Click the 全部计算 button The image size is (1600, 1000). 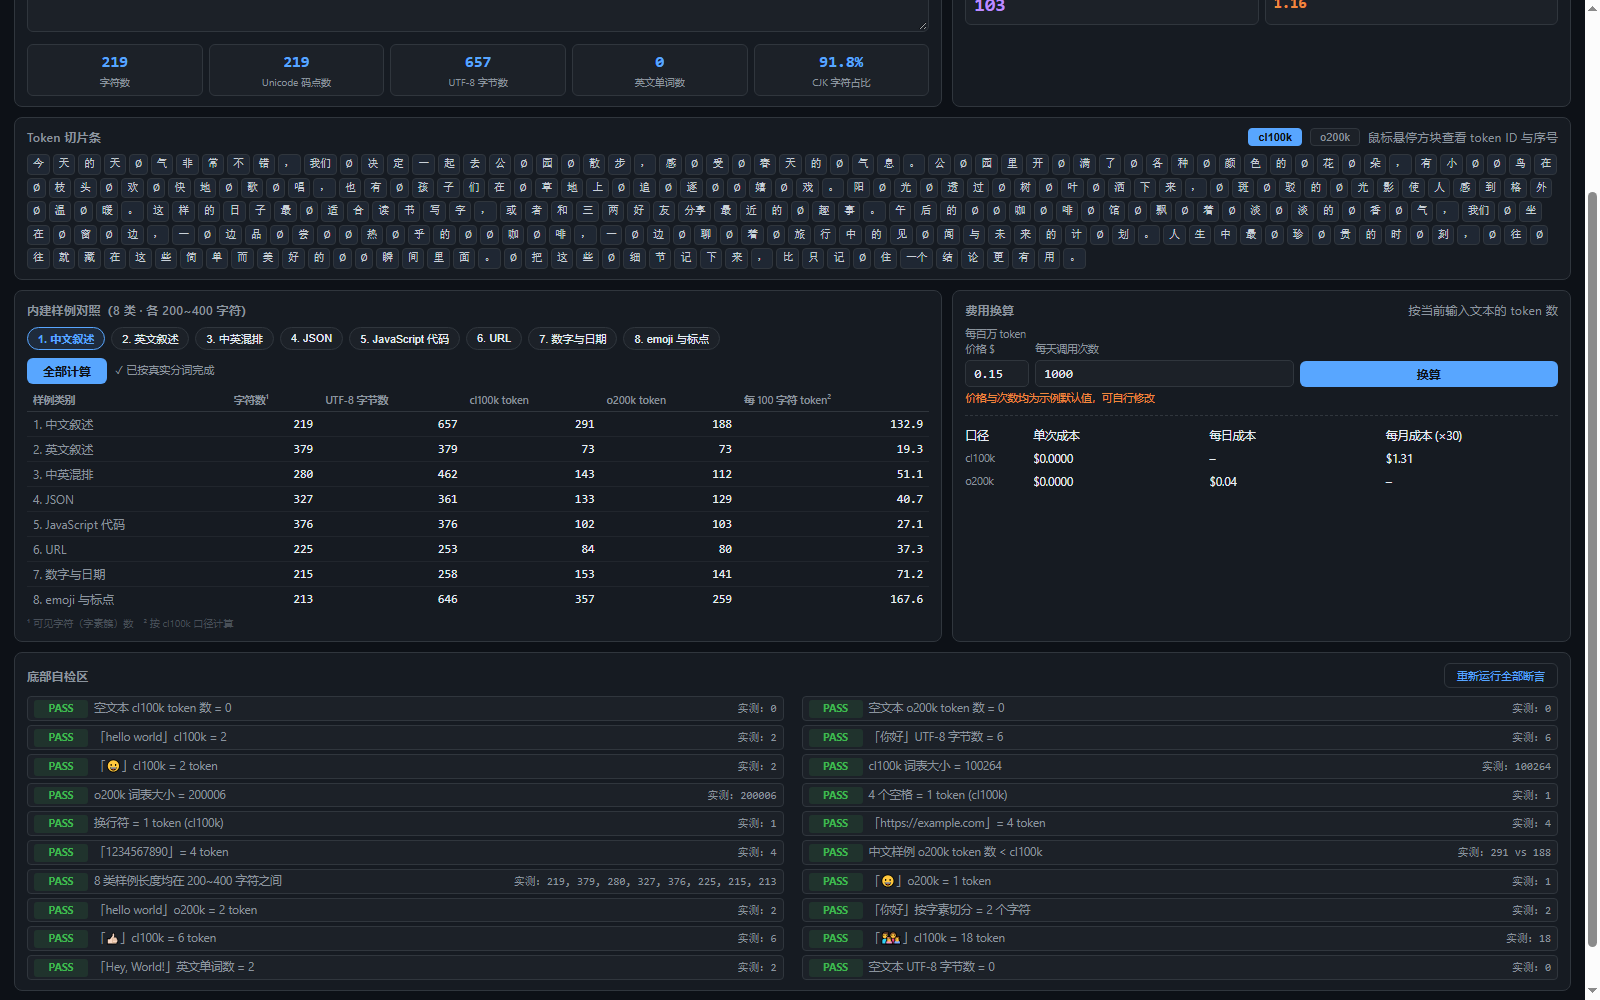click(x=67, y=371)
